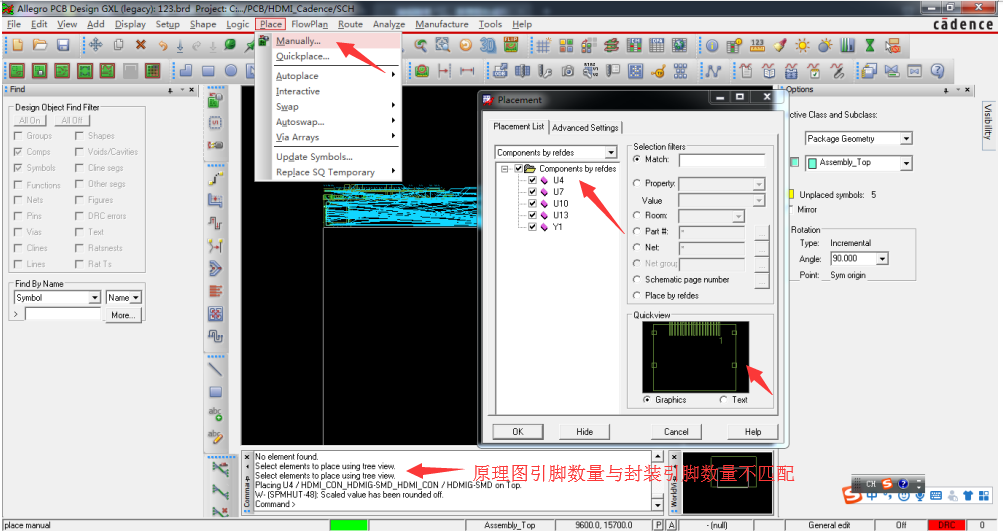Click the 3D viewer icon
This screenshot has height=531, width=1003.
click(x=488, y=45)
